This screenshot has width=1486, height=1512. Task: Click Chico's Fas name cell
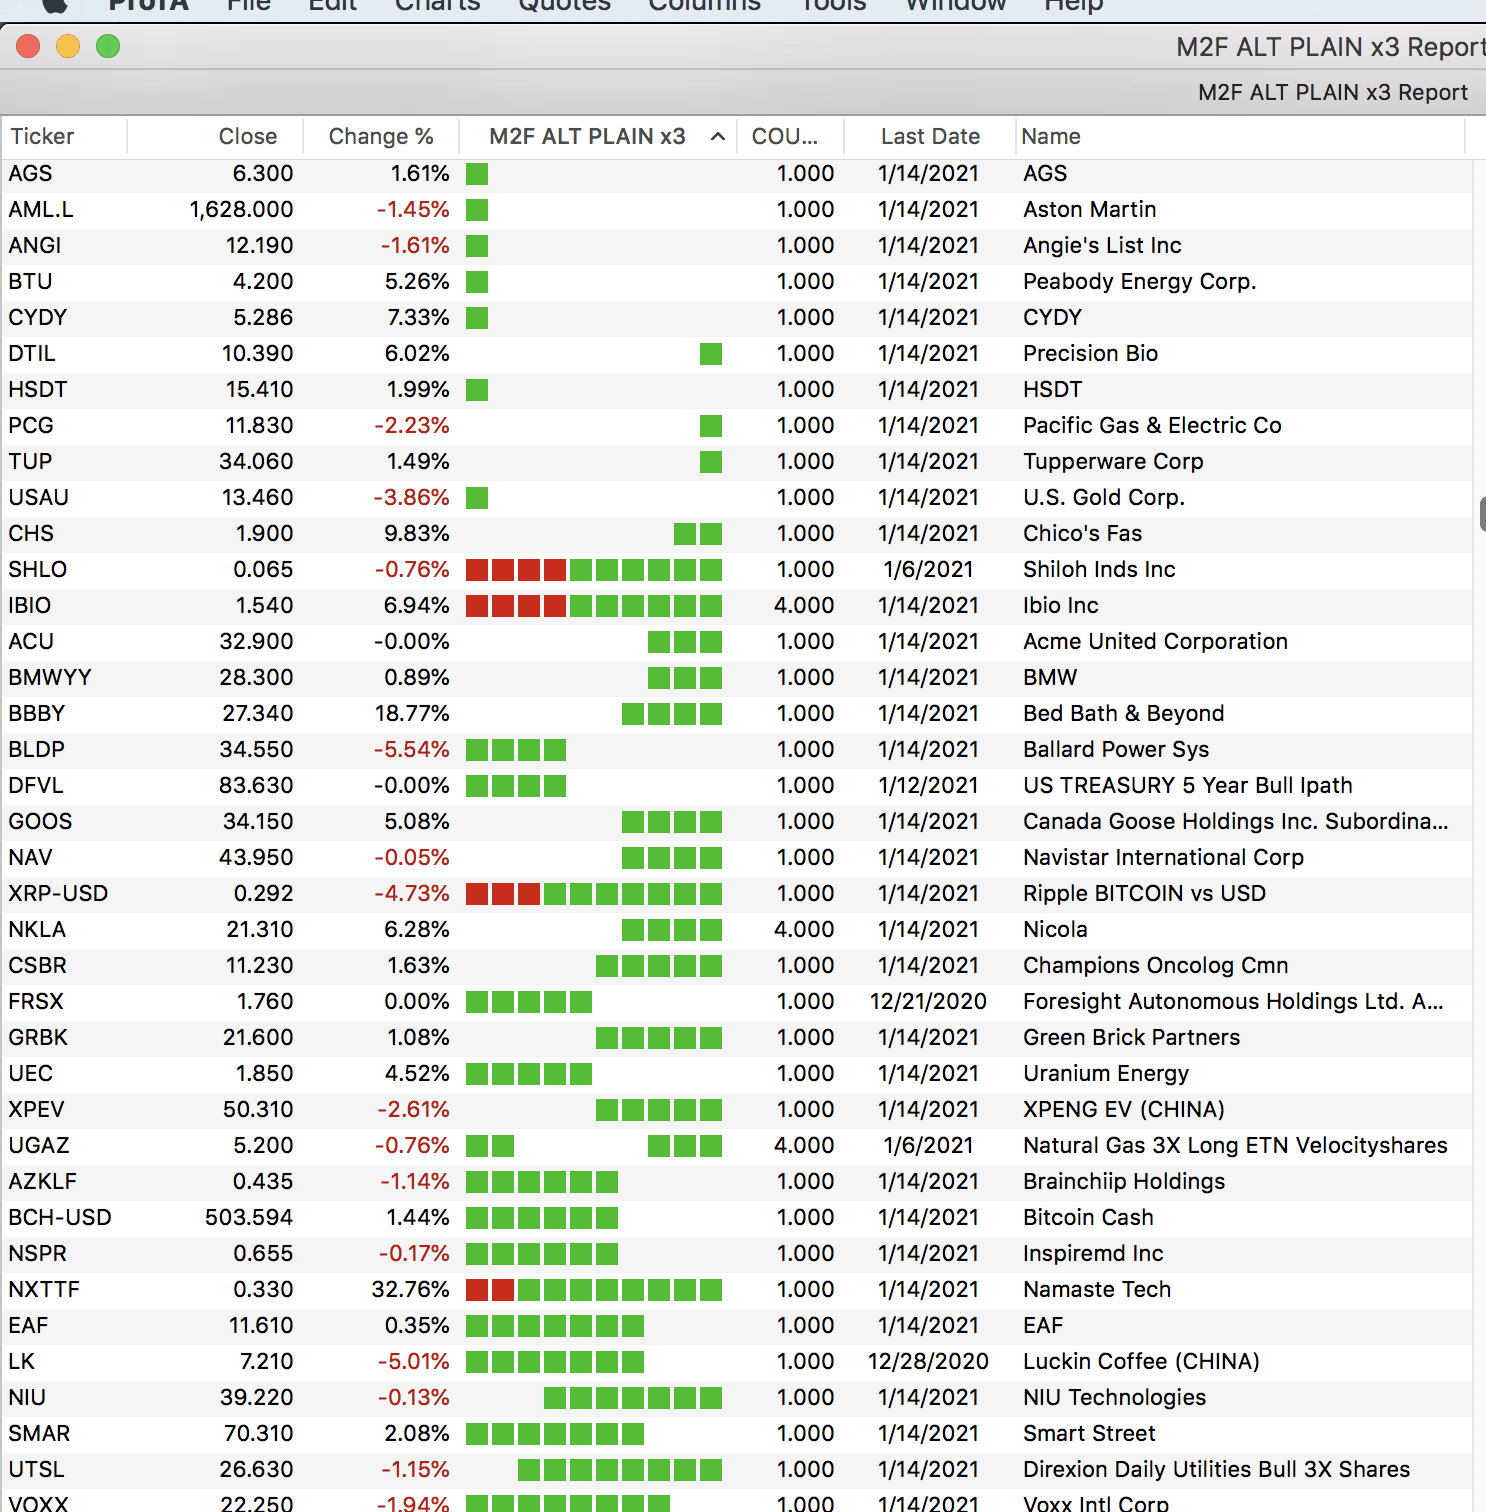click(x=1082, y=533)
